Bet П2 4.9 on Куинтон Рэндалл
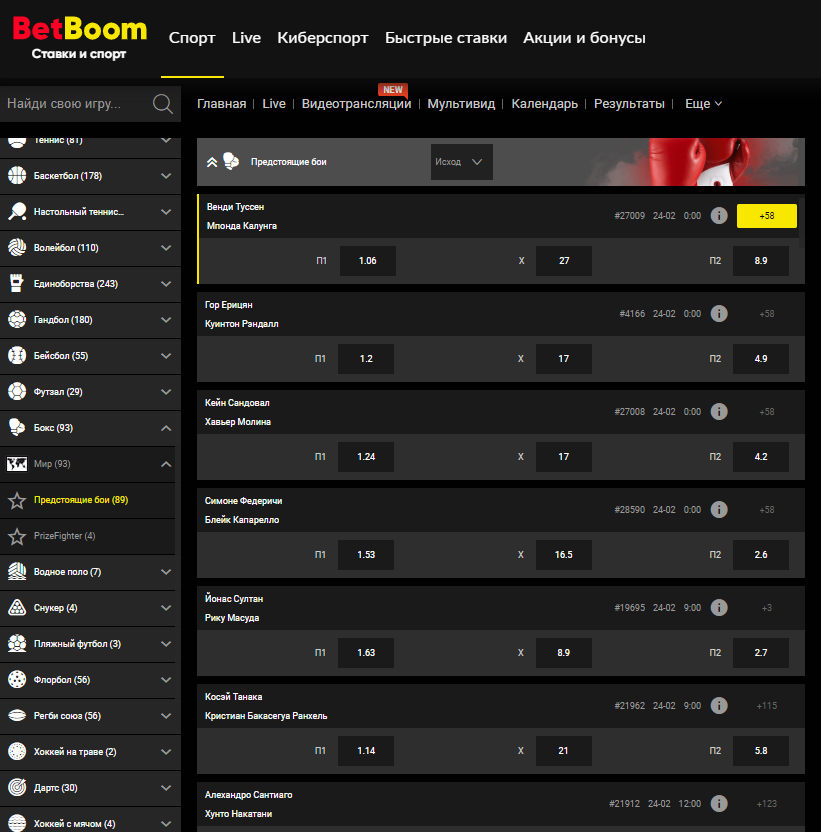 (760, 359)
